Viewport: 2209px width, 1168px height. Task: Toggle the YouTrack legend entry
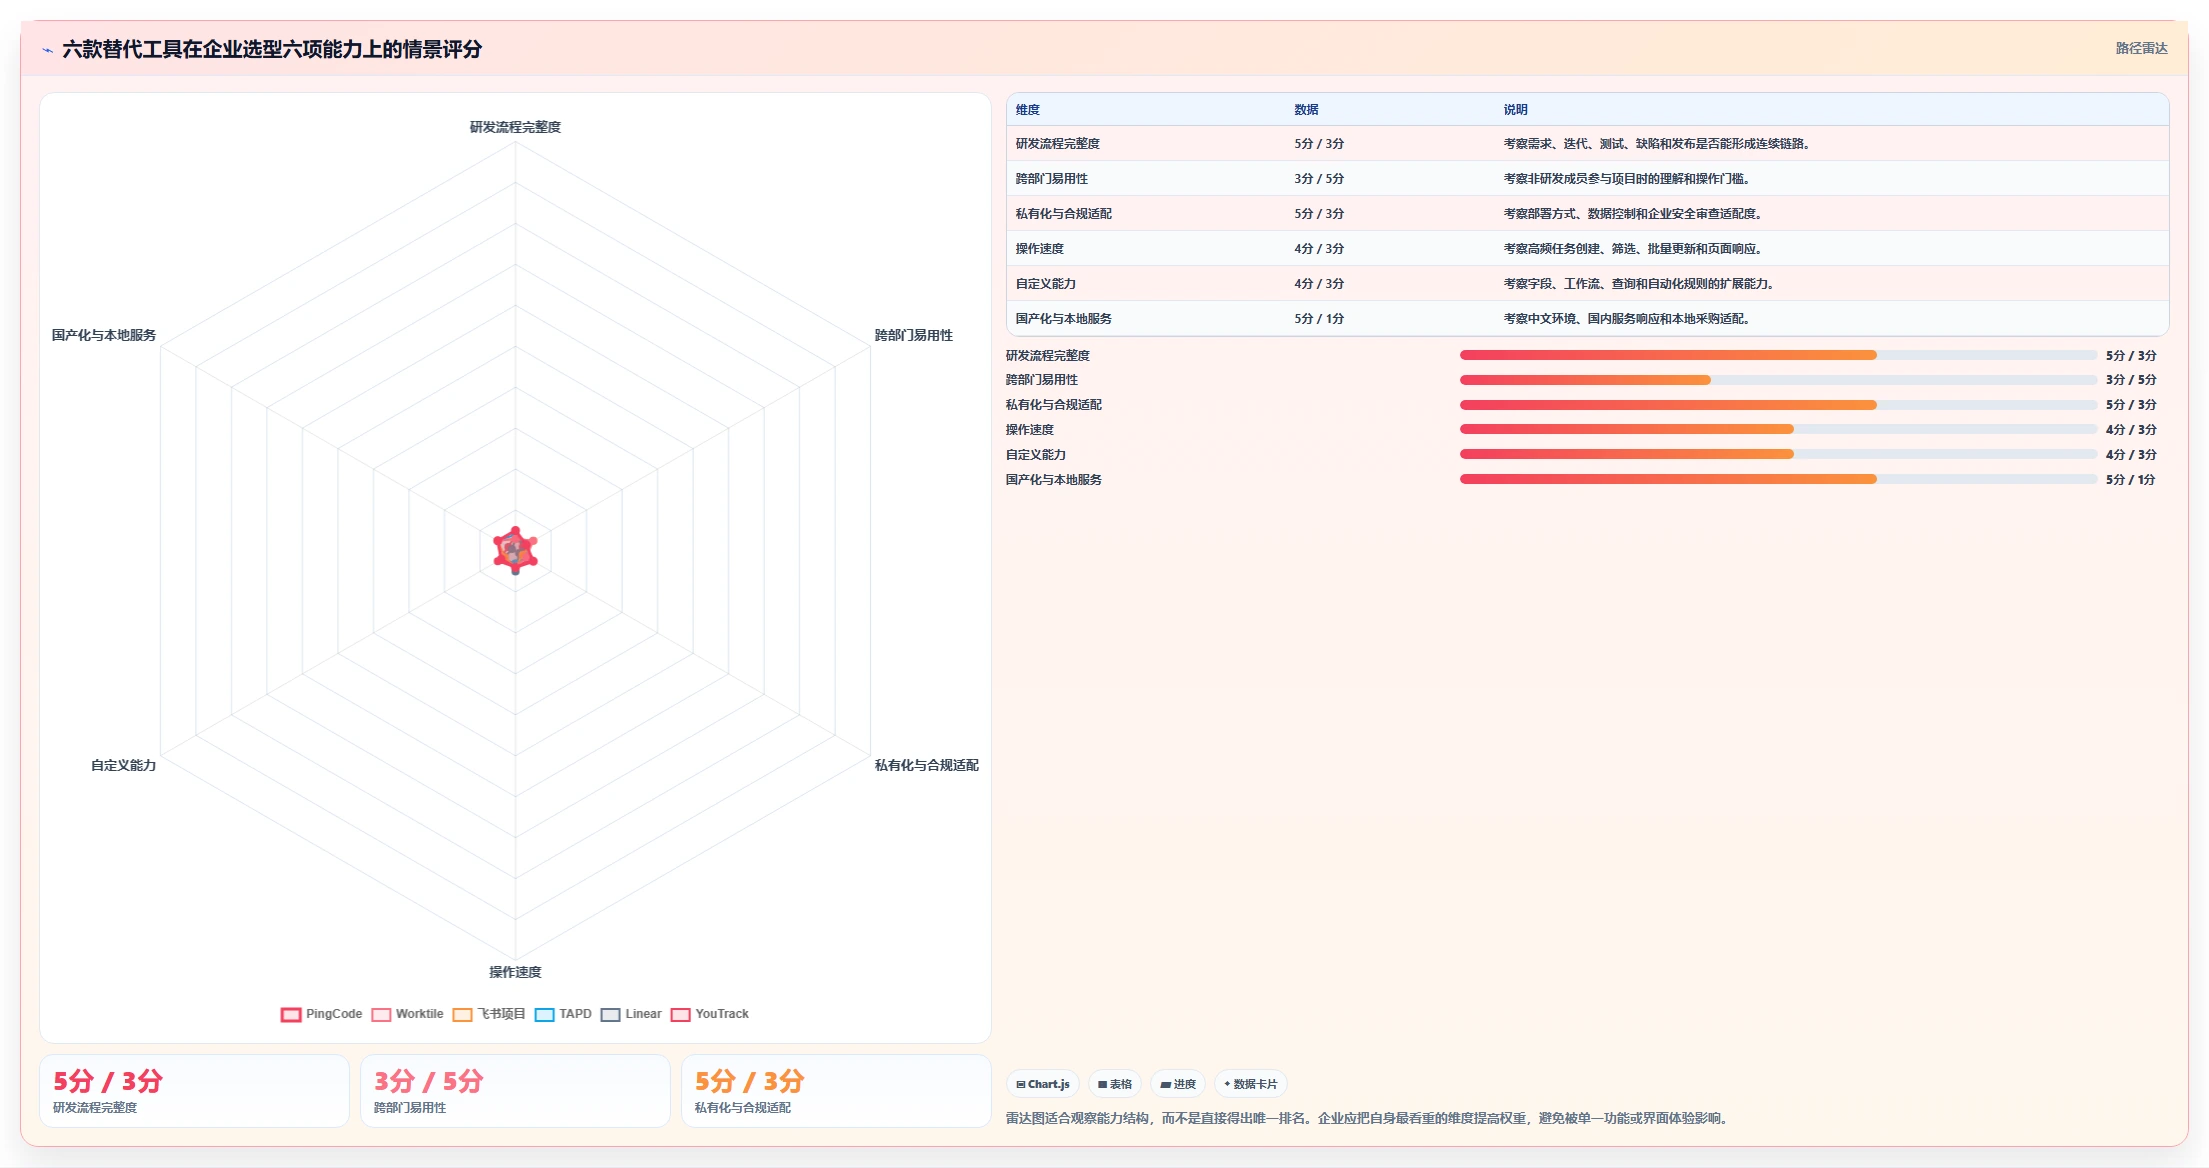tap(710, 1014)
